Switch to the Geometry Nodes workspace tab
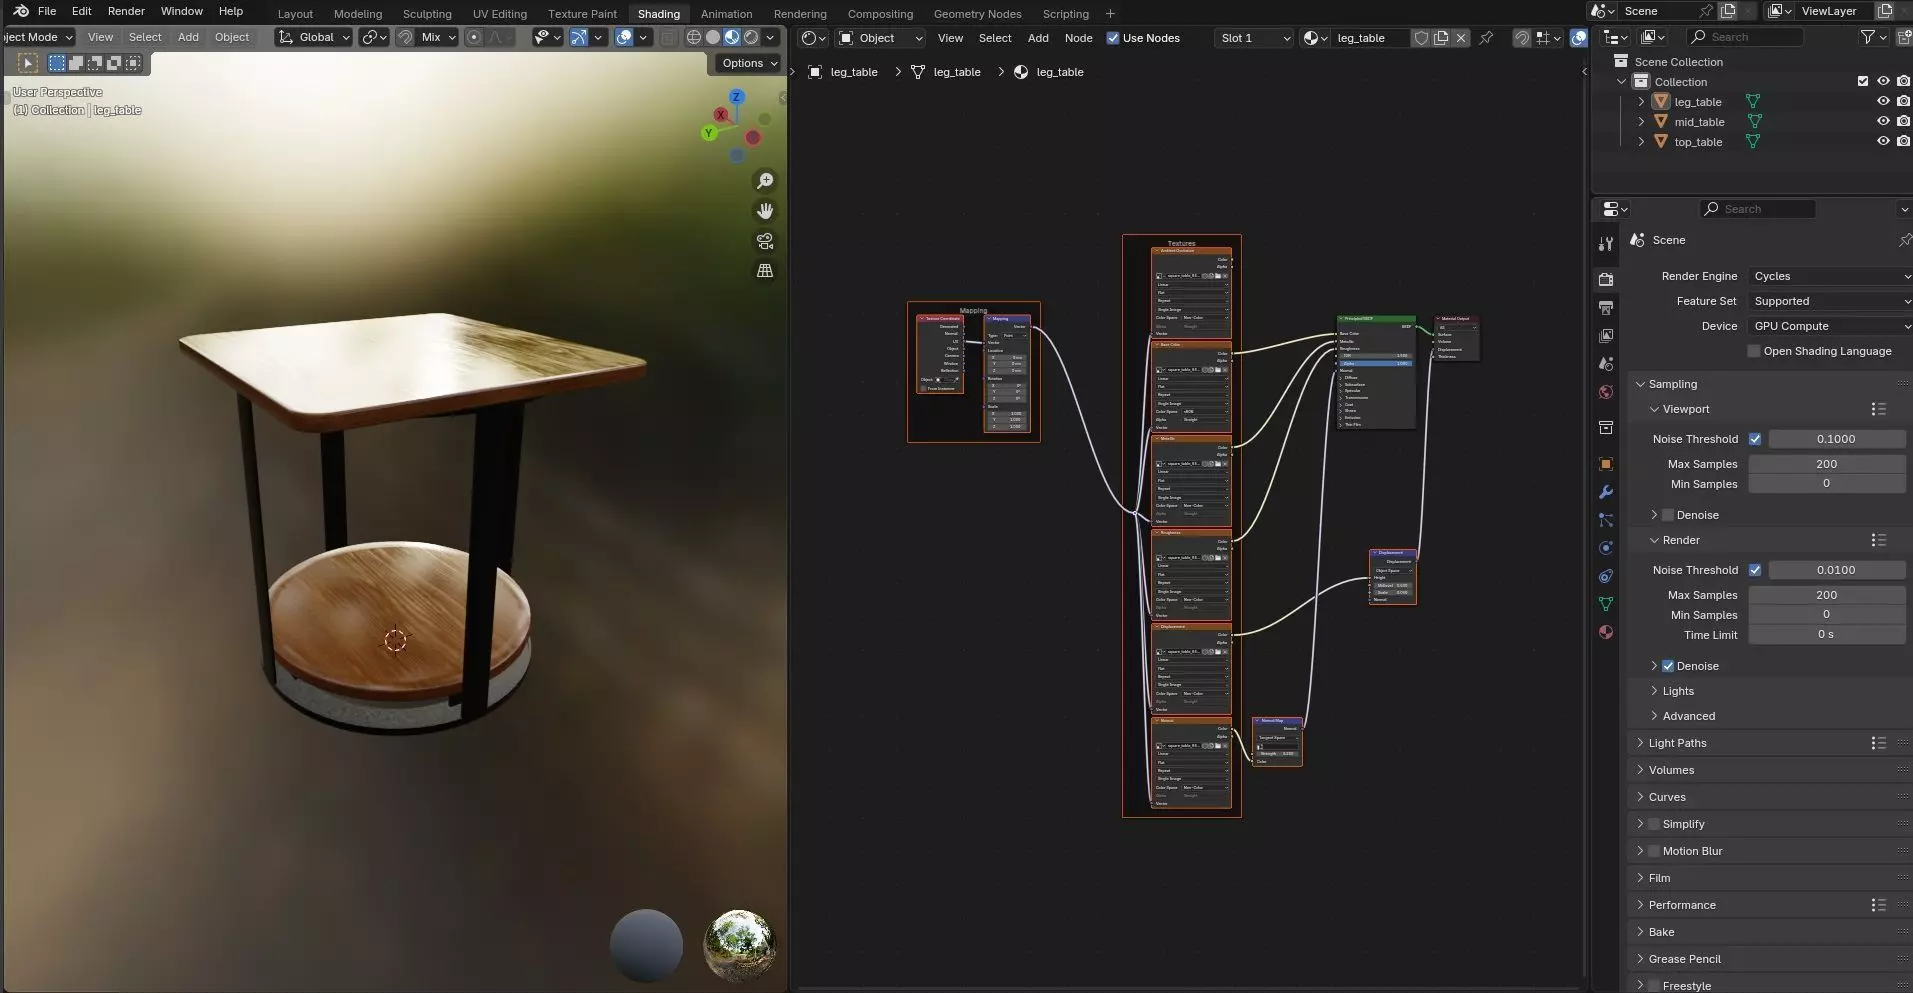The image size is (1913, 993). [977, 14]
